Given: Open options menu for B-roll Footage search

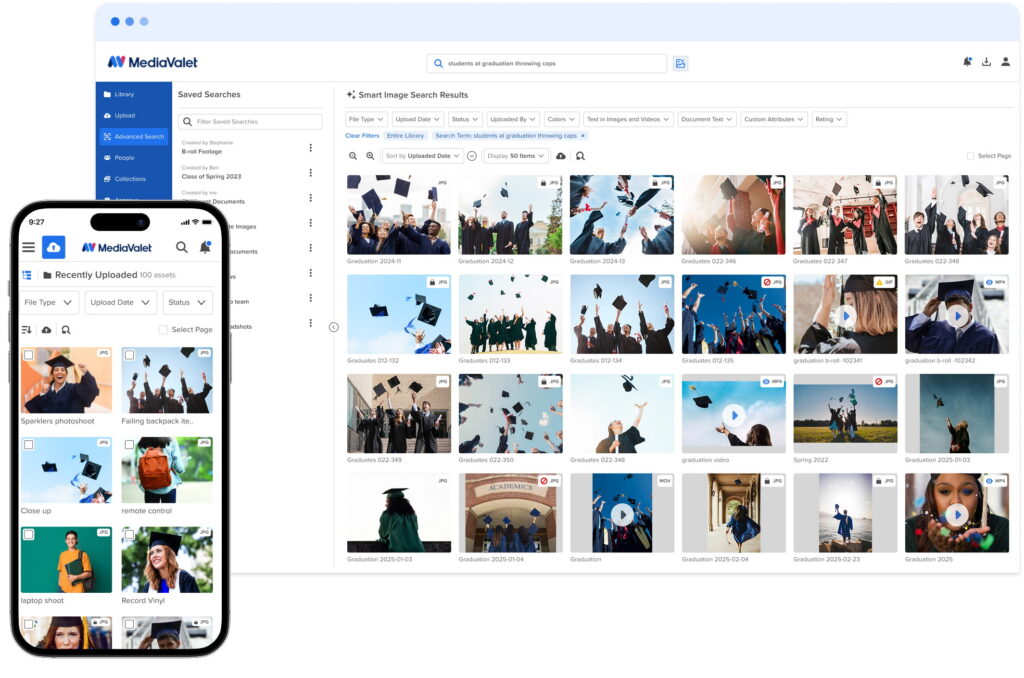Looking at the screenshot, I should pos(310,148).
